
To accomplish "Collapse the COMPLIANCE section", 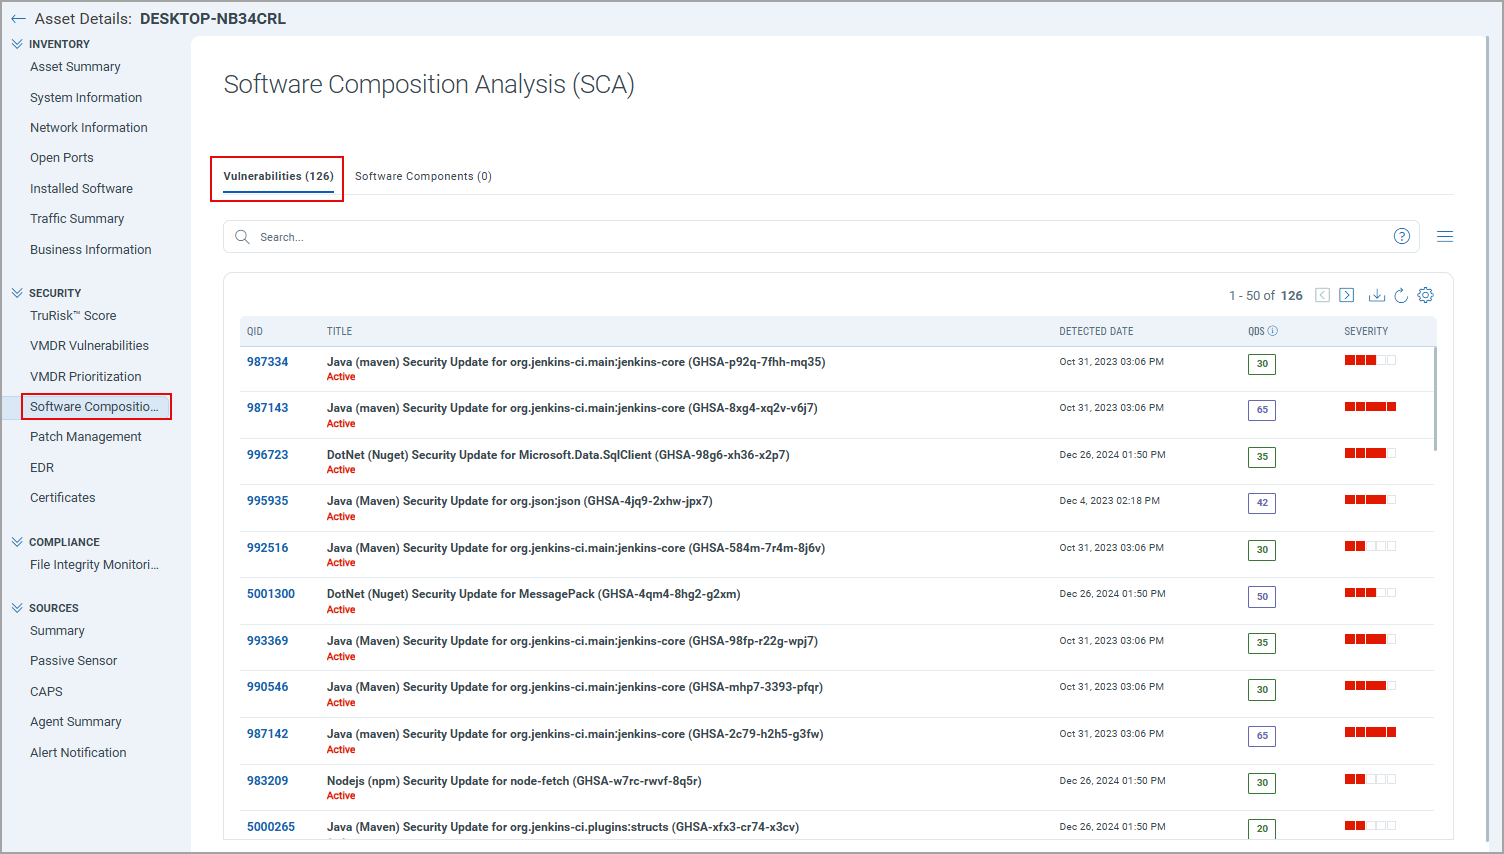I will (x=17, y=542).
